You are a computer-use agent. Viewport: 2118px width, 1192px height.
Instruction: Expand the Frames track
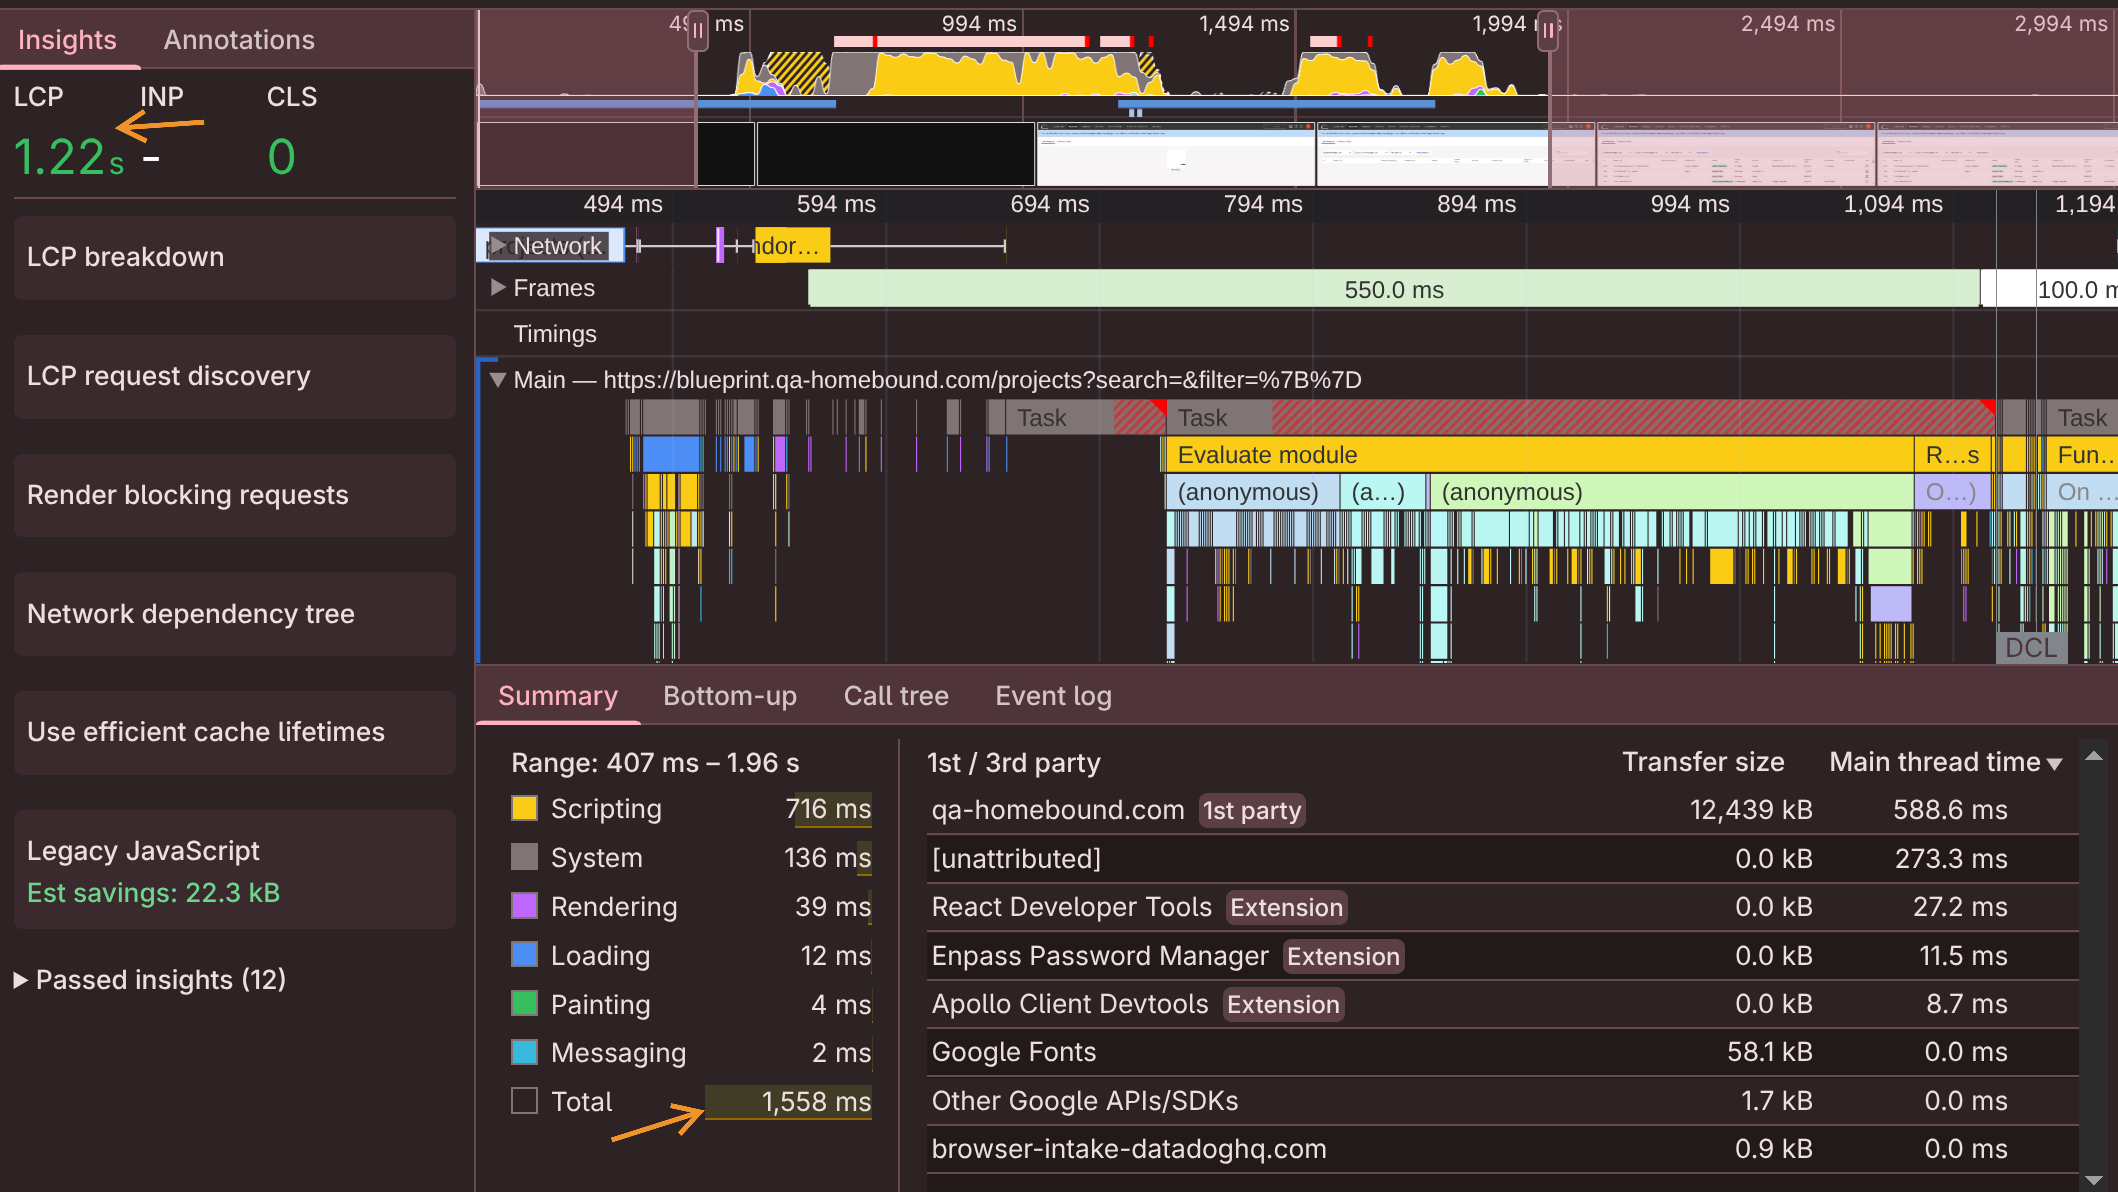[x=498, y=288]
